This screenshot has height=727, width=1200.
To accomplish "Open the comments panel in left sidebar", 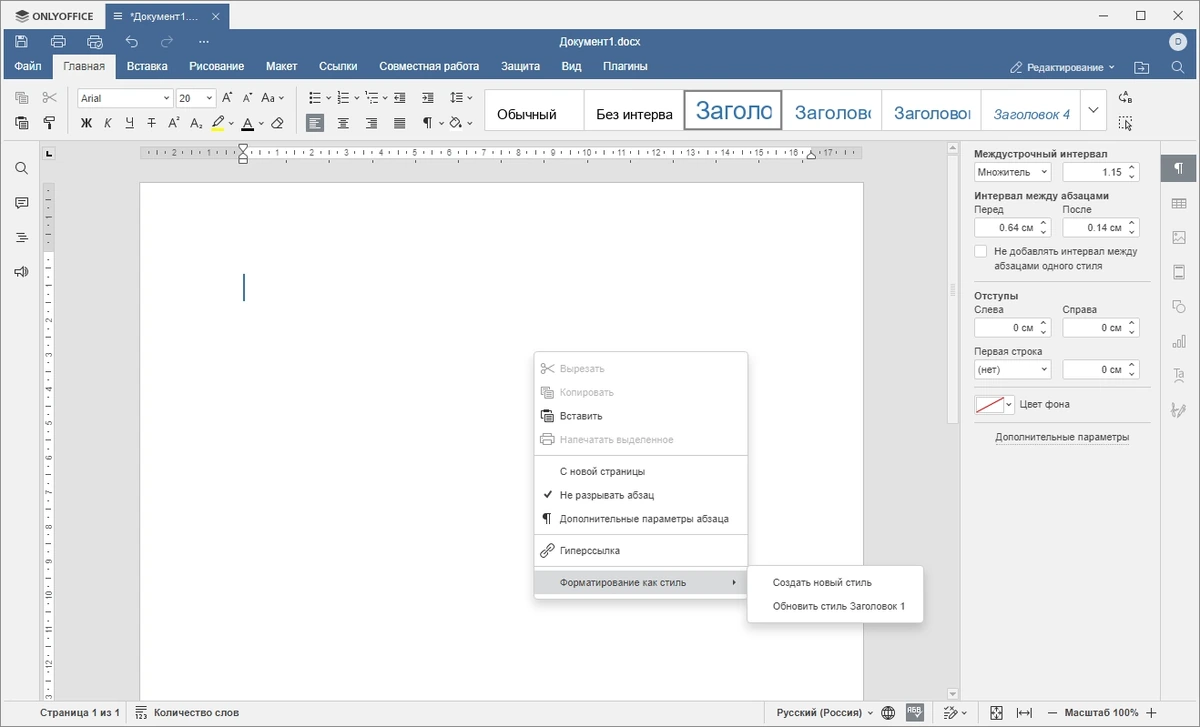I will [21, 203].
